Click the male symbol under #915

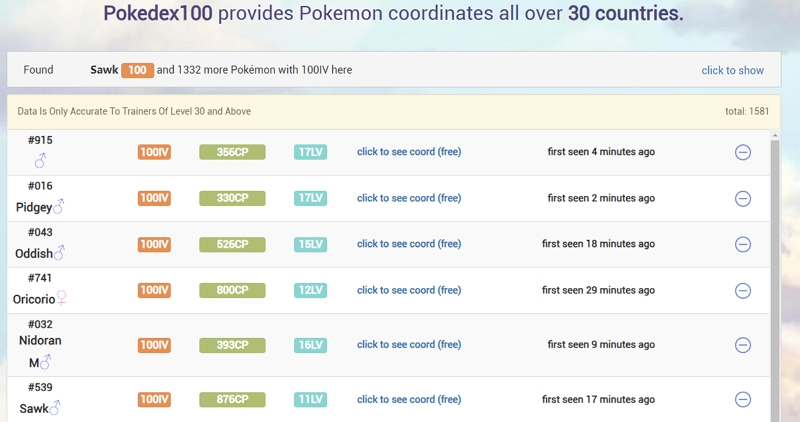[40, 161]
